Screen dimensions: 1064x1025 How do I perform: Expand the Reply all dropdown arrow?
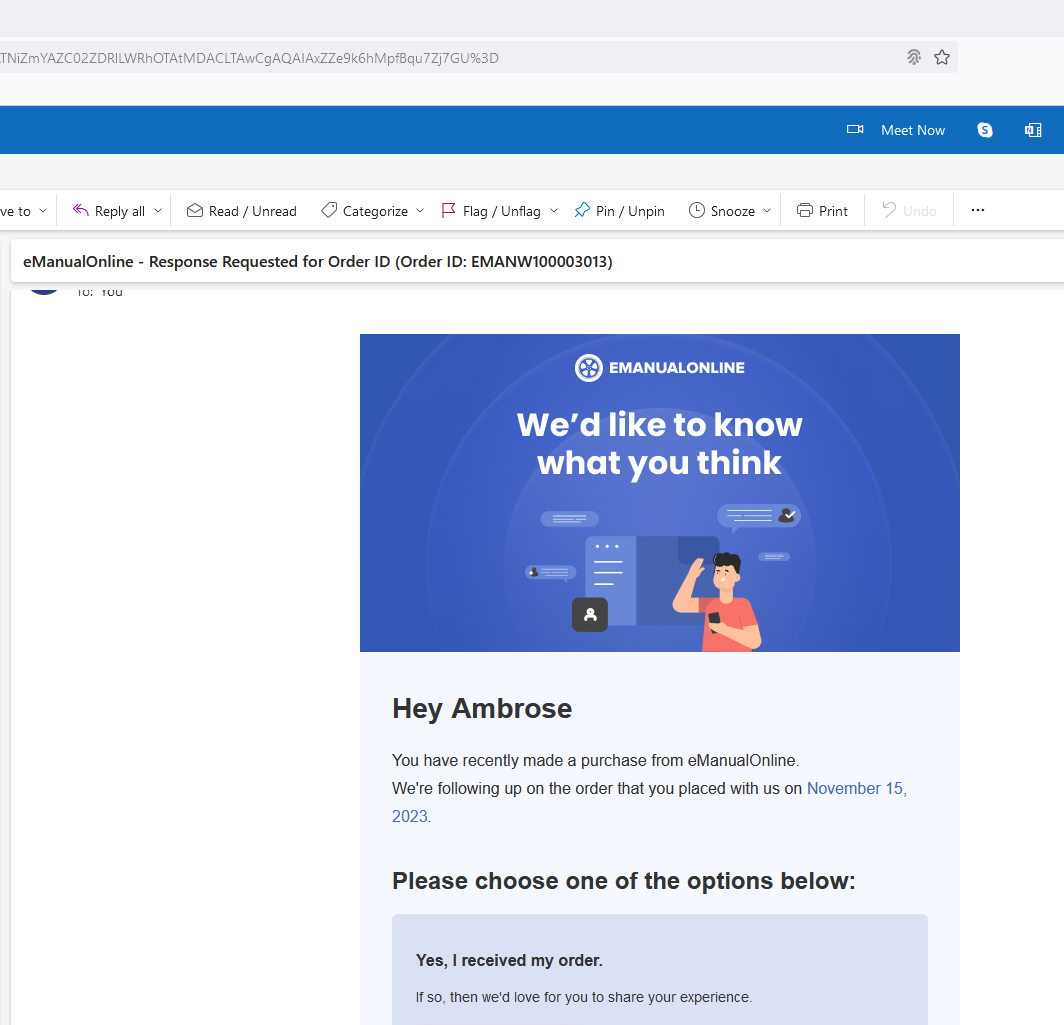158,211
